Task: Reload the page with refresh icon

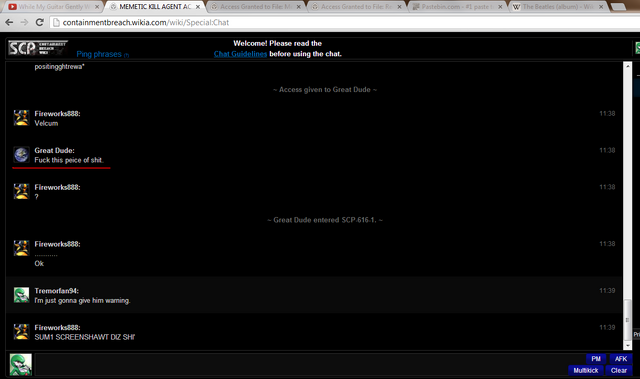Action: pyautogui.click(x=40, y=22)
